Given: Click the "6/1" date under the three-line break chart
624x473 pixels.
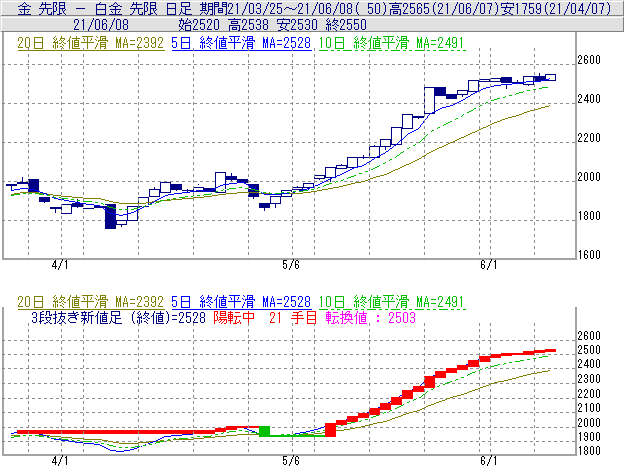Looking at the screenshot, I should coord(489,461).
